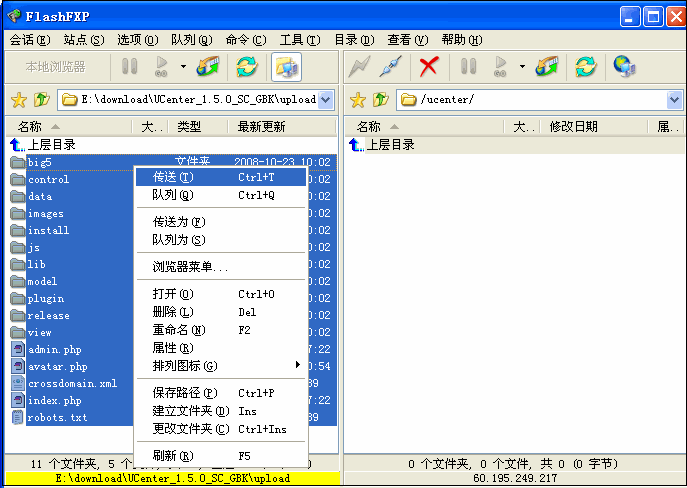
Task: Select the admin.php file in local list
Action: [54, 349]
